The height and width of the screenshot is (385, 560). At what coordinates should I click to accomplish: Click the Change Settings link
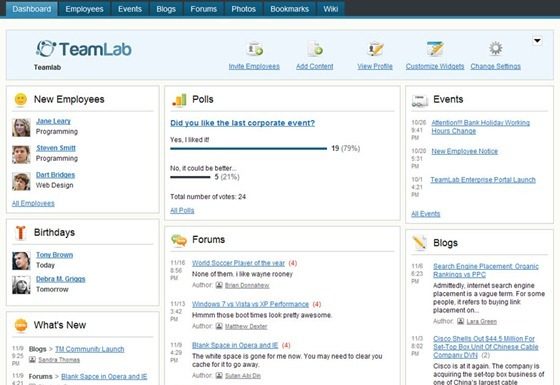[496, 66]
